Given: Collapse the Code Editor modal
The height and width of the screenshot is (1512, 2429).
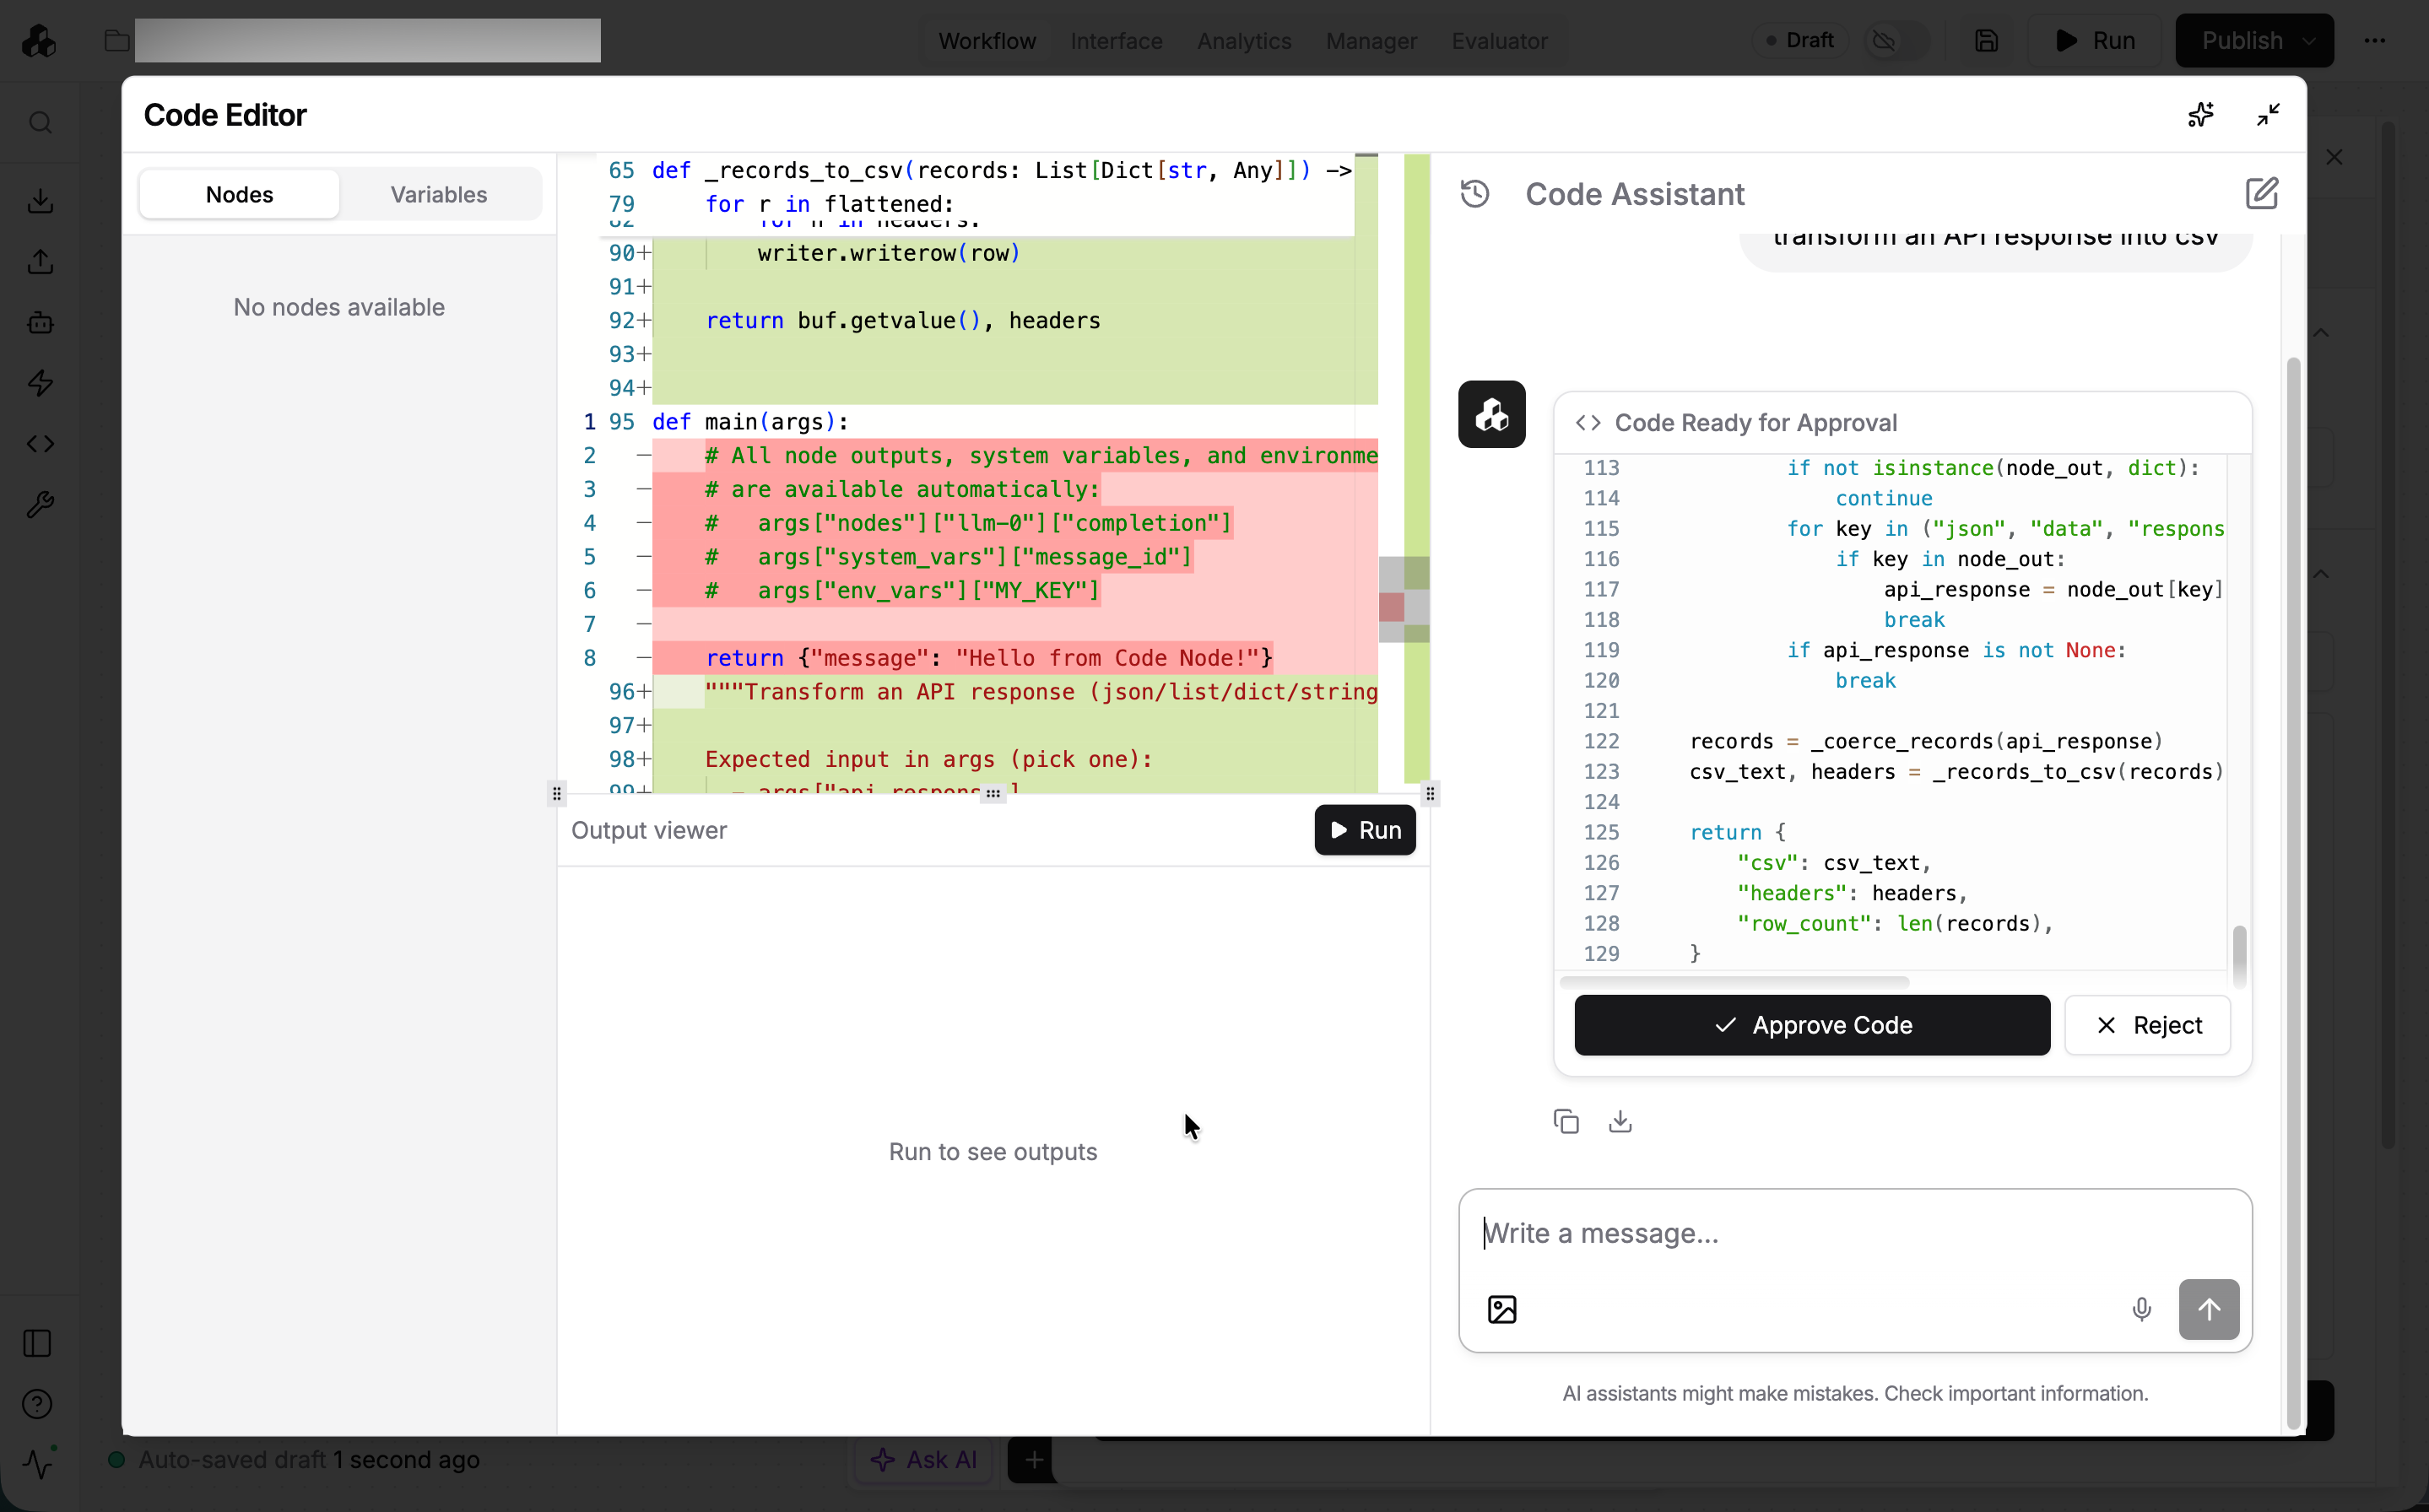Looking at the screenshot, I should pyautogui.click(x=2268, y=115).
